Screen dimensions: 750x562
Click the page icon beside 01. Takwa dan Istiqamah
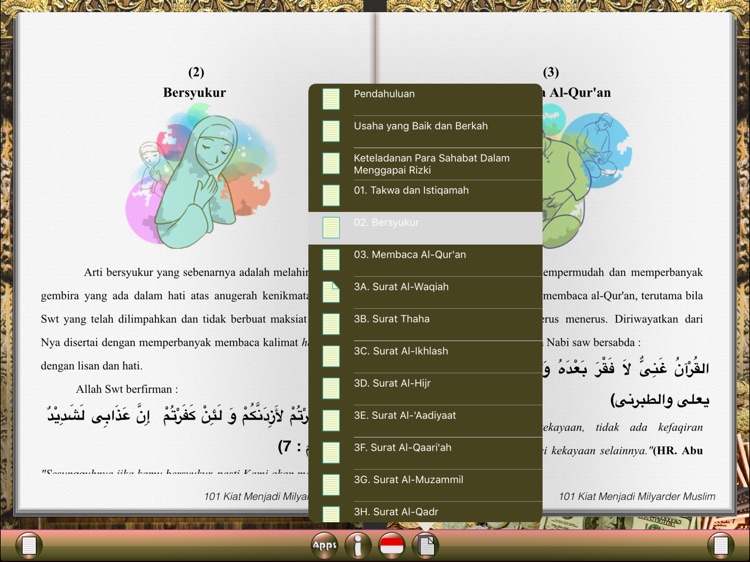click(331, 195)
